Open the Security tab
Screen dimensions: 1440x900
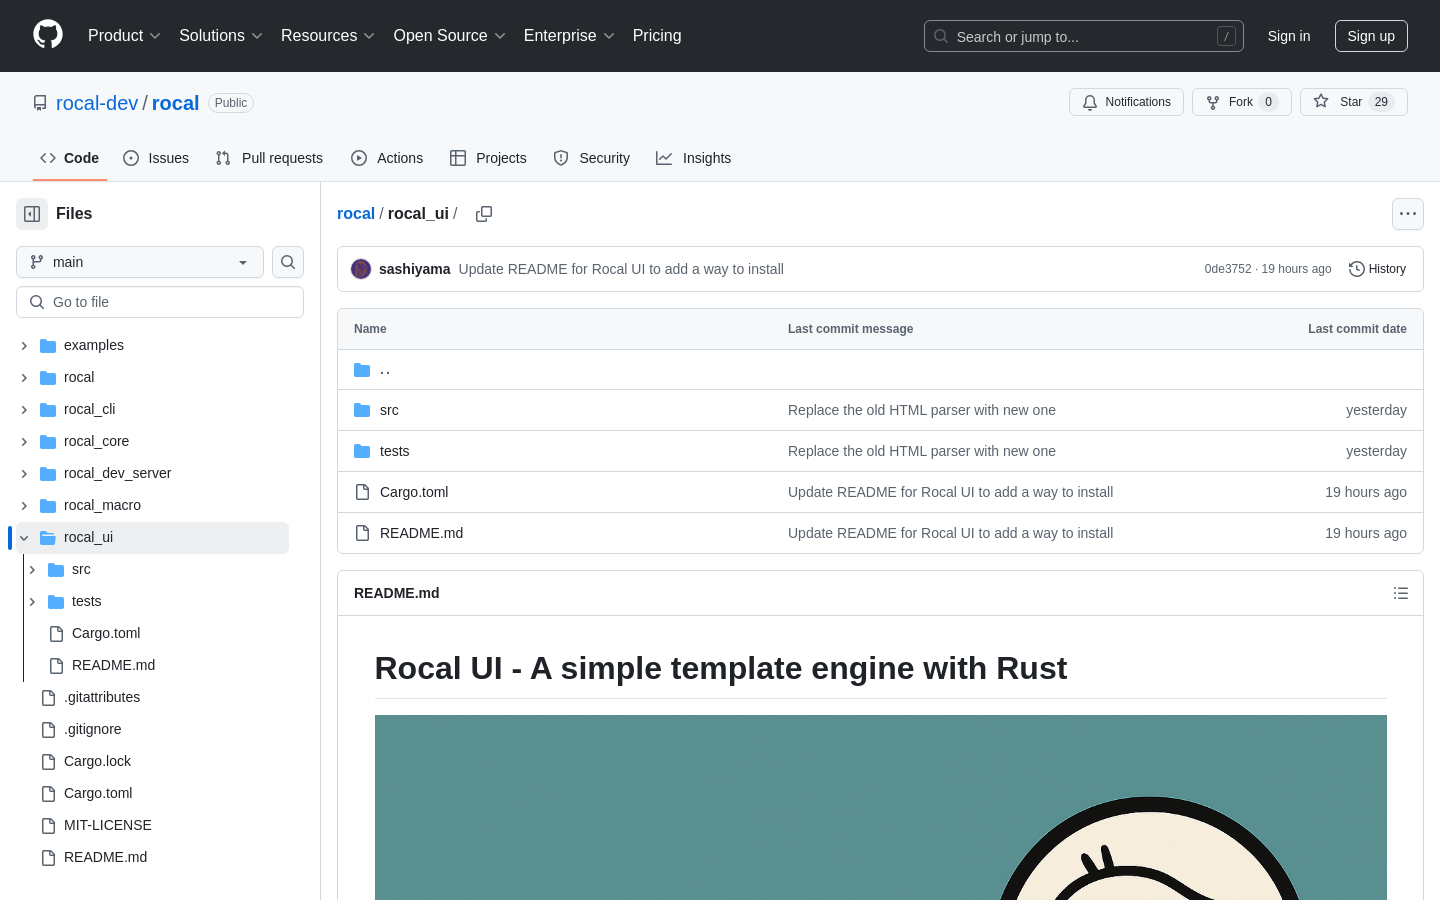(x=592, y=158)
